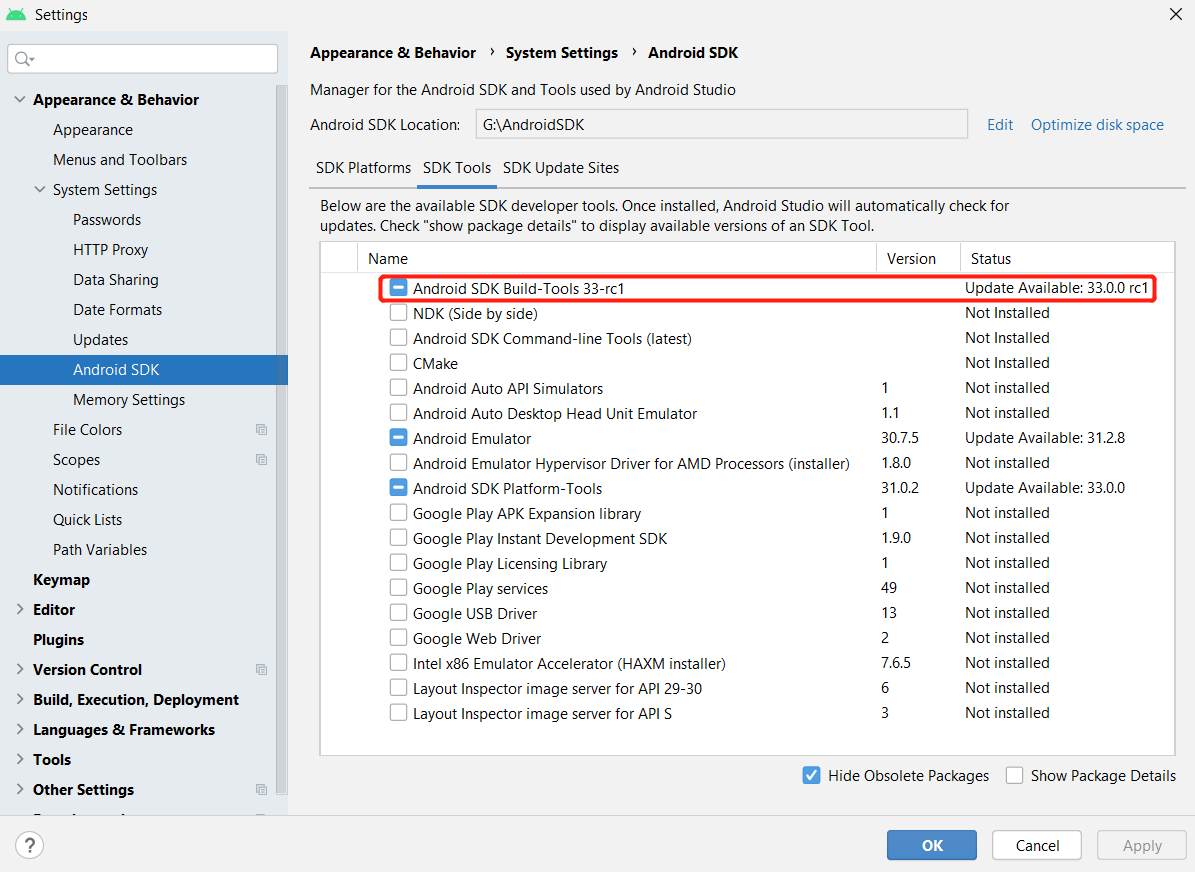Uncheck Hide Obsolete Packages
The image size is (1195, 872).
(812, 775)
